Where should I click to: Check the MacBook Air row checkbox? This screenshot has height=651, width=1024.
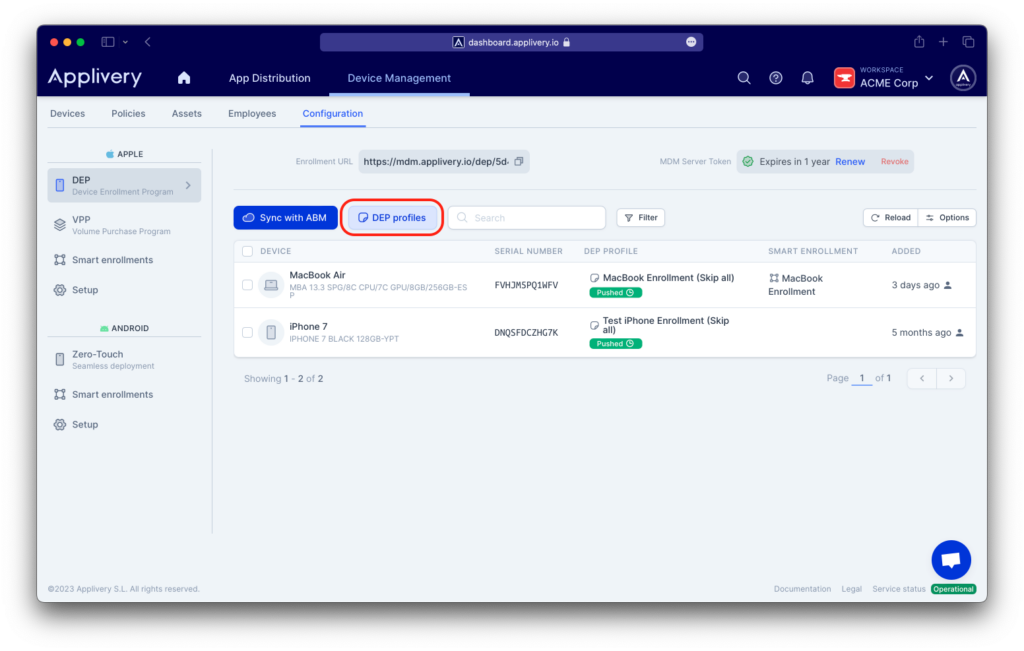pos(248,285)
